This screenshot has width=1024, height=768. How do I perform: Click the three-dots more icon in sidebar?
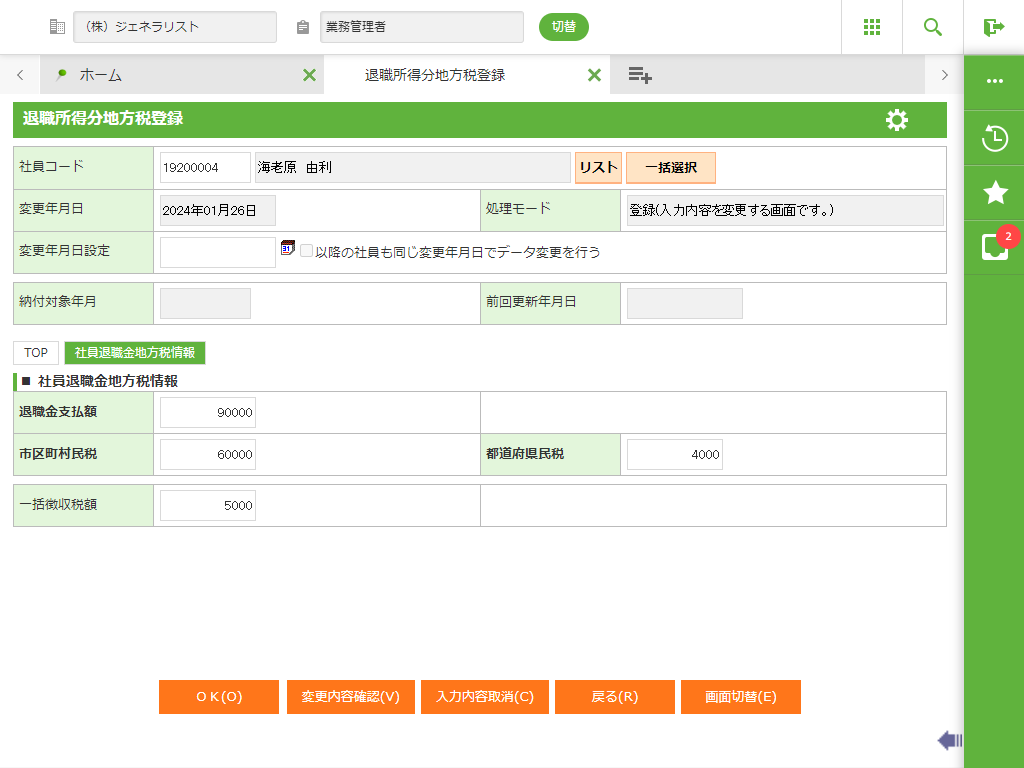(994, 81)
